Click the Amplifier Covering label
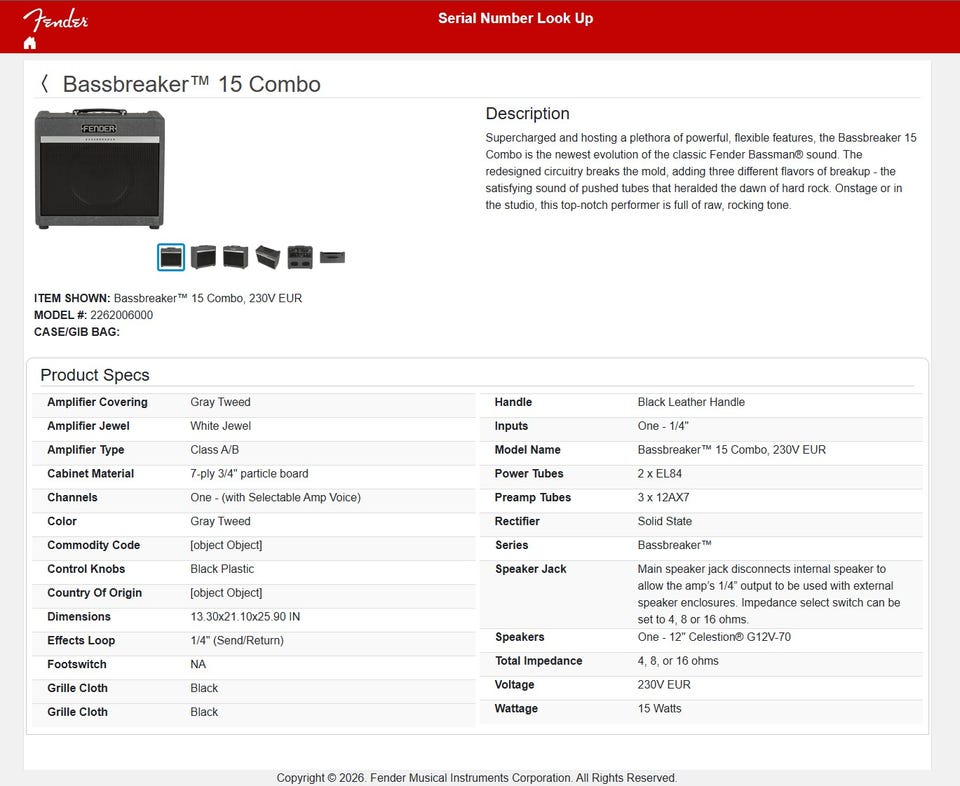960x786 pixels. (97, 402)
